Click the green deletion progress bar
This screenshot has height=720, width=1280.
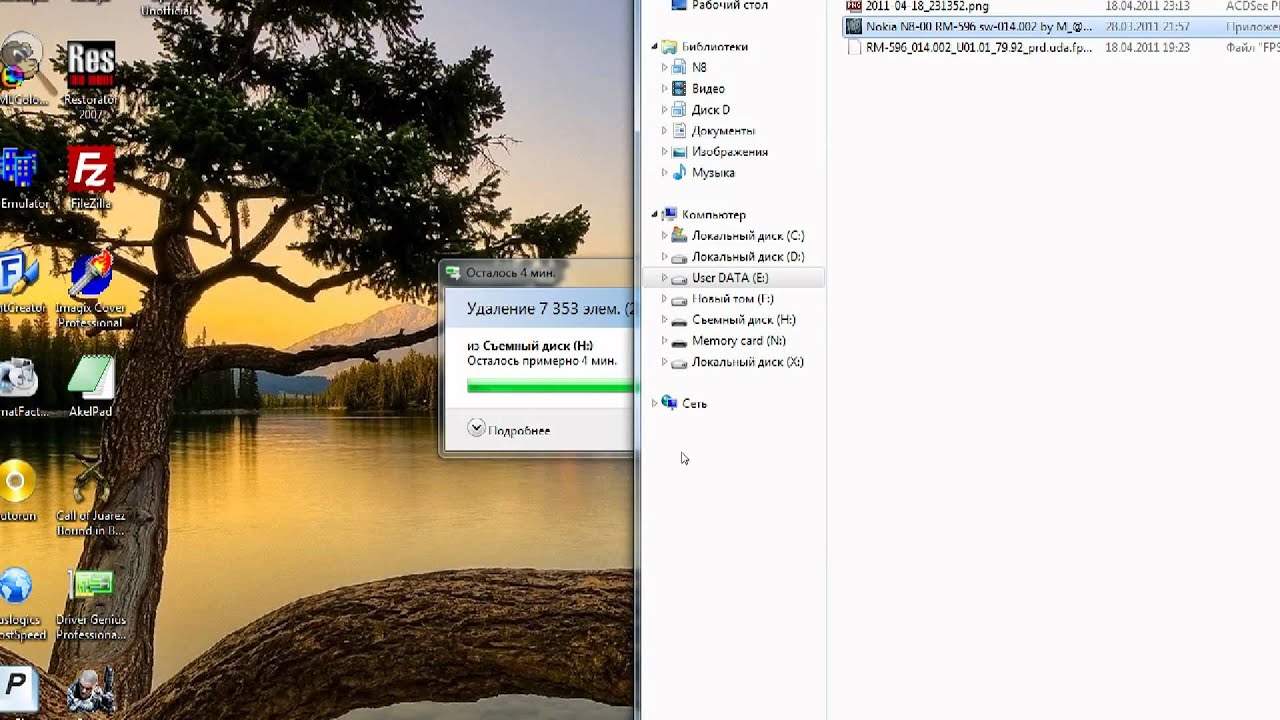tap(551, 386)
